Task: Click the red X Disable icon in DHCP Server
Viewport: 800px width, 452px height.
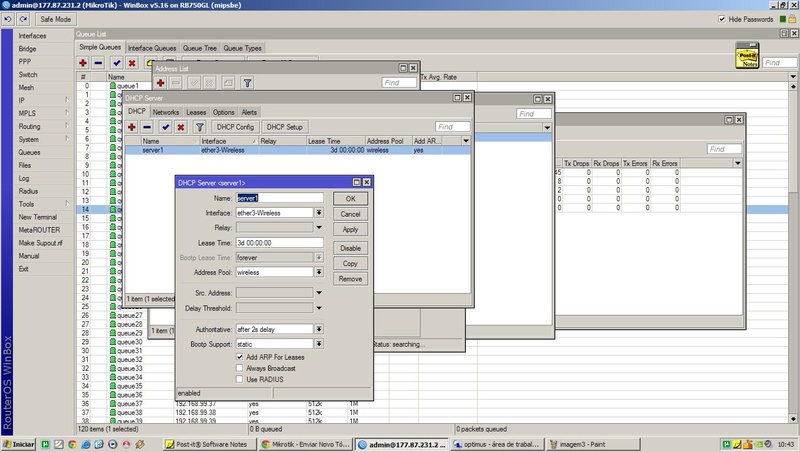Action: [x=180, y=128]
